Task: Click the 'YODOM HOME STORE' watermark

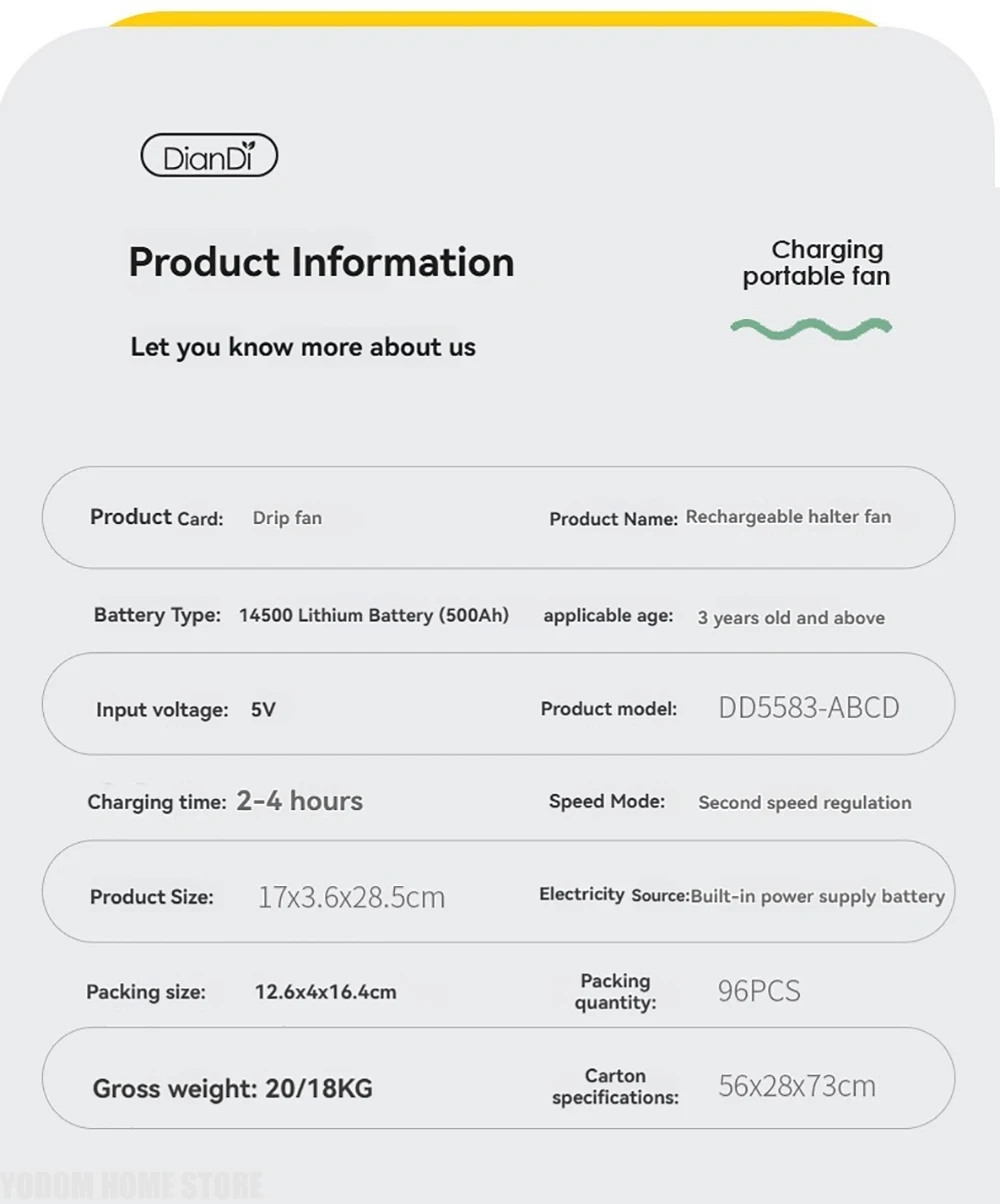Action: (x=132, y=1187)
